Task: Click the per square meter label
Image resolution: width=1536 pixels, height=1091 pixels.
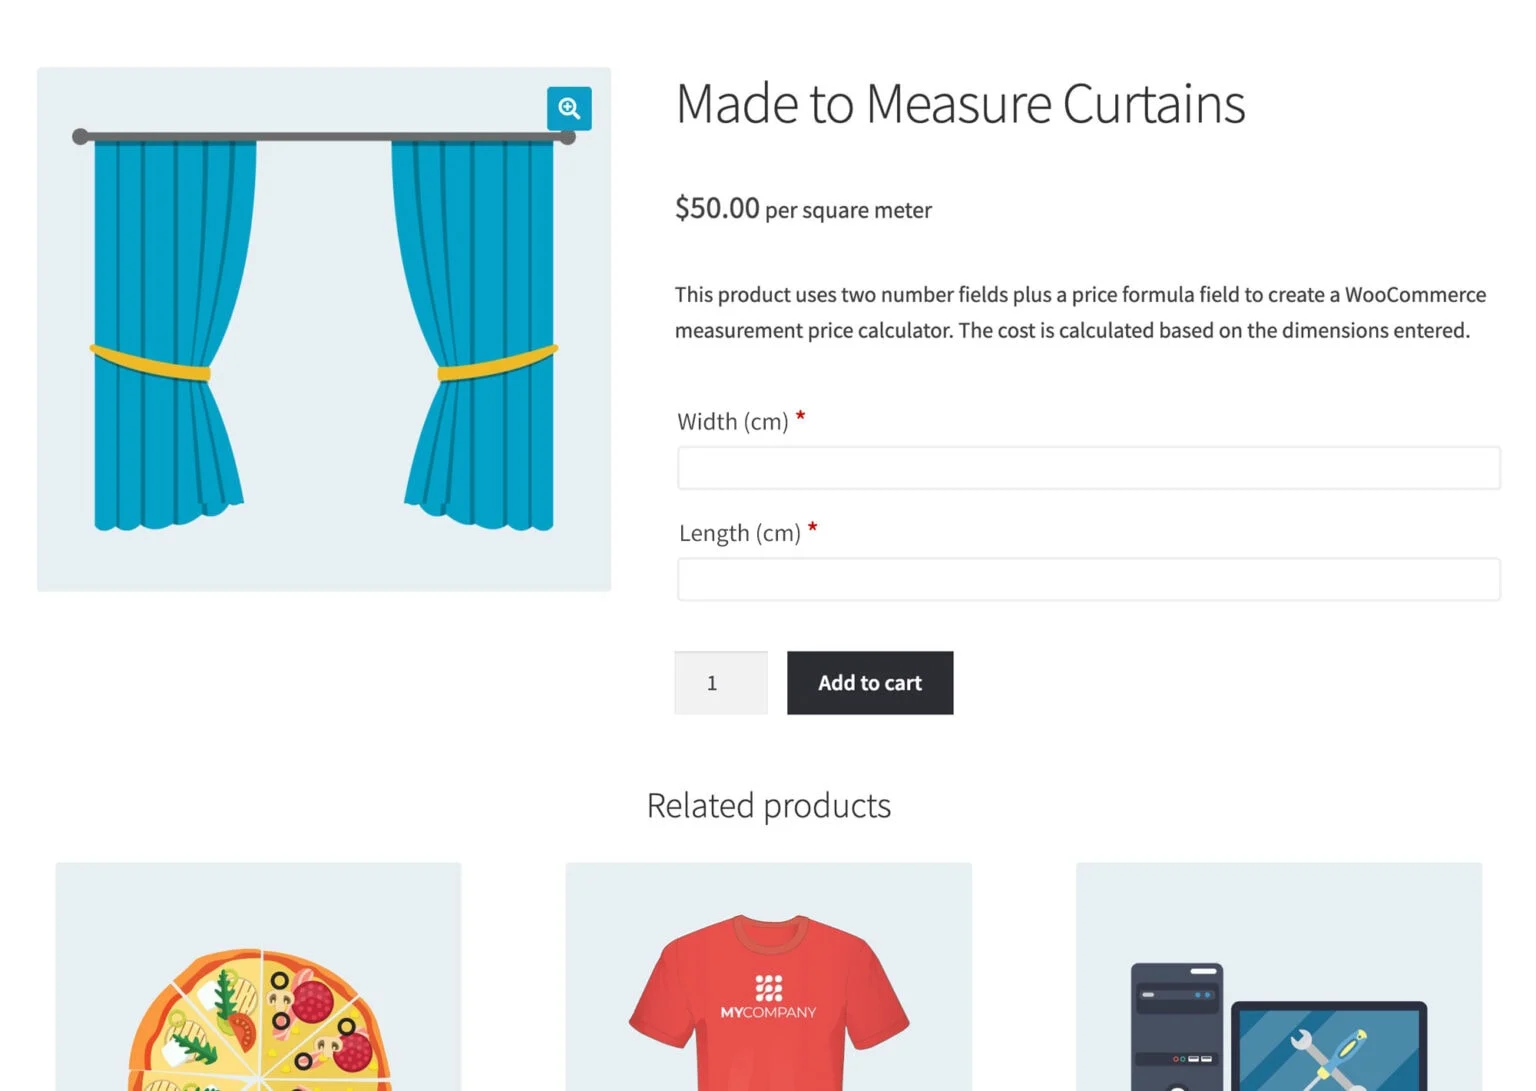Action: [x=848, y=211]
